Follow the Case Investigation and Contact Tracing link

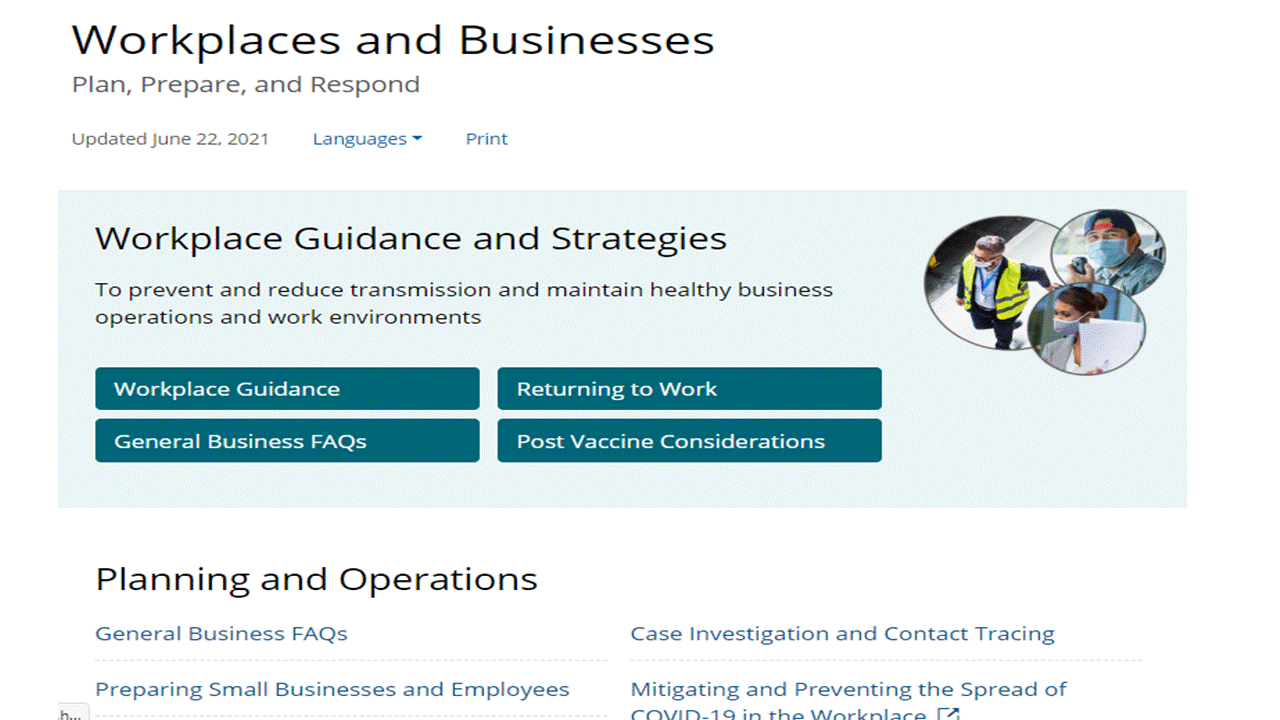tap(842, 634)
